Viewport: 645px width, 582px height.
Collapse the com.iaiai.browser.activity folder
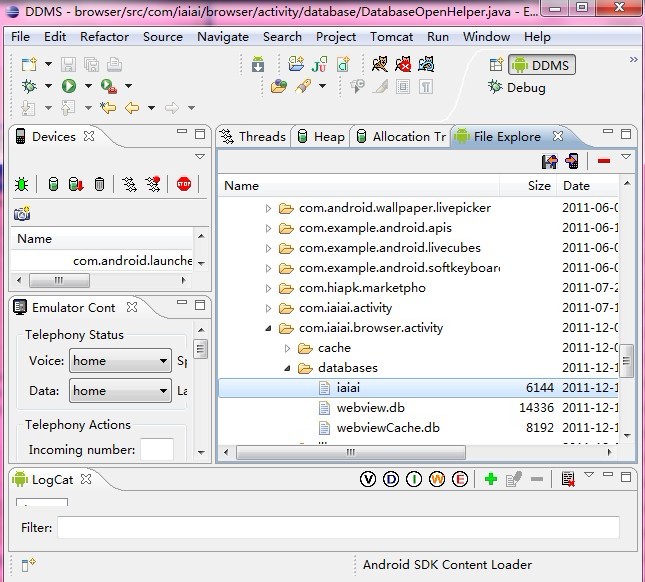(268, 328)
